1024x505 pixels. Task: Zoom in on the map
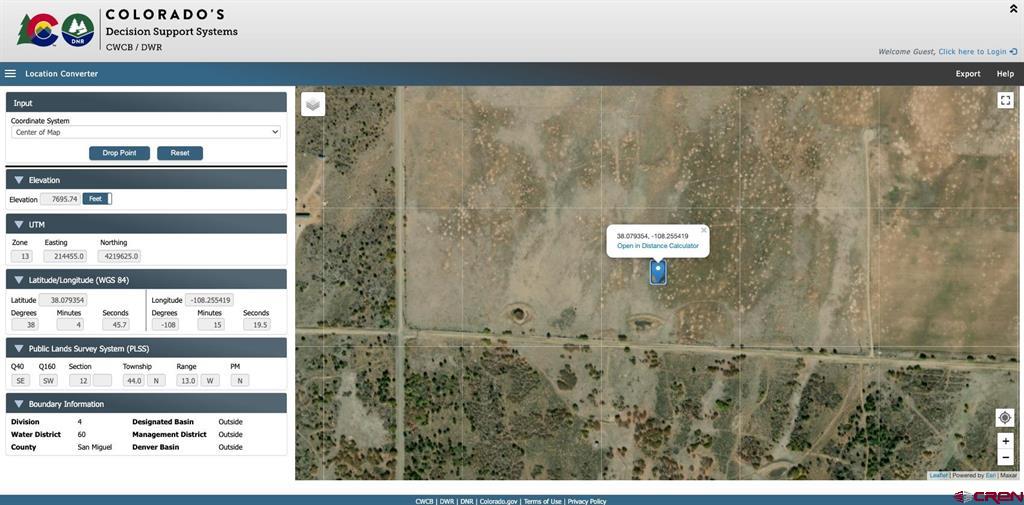pyautogui.click(x=1005, y=441)
